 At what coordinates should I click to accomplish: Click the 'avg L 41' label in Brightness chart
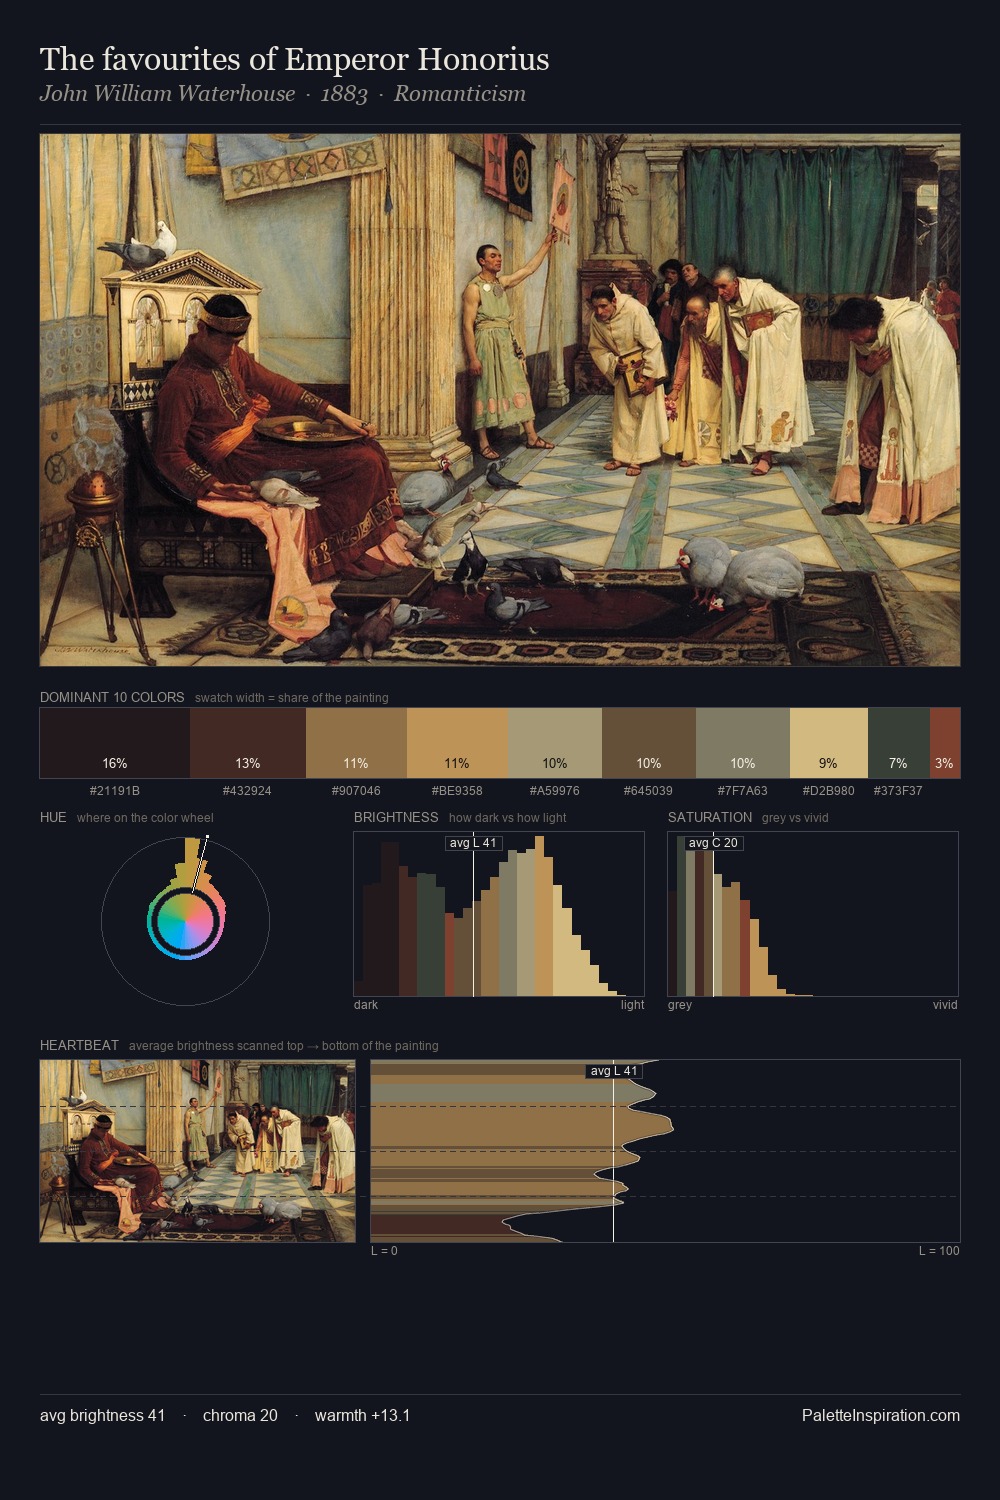click(473, 843)
